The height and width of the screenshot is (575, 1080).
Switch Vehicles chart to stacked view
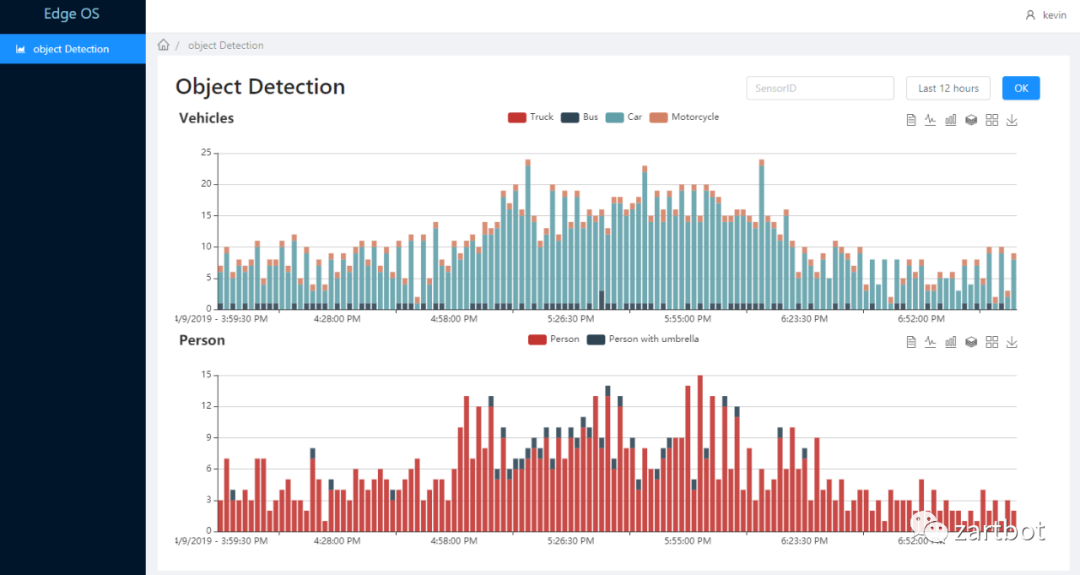point(971,120)
